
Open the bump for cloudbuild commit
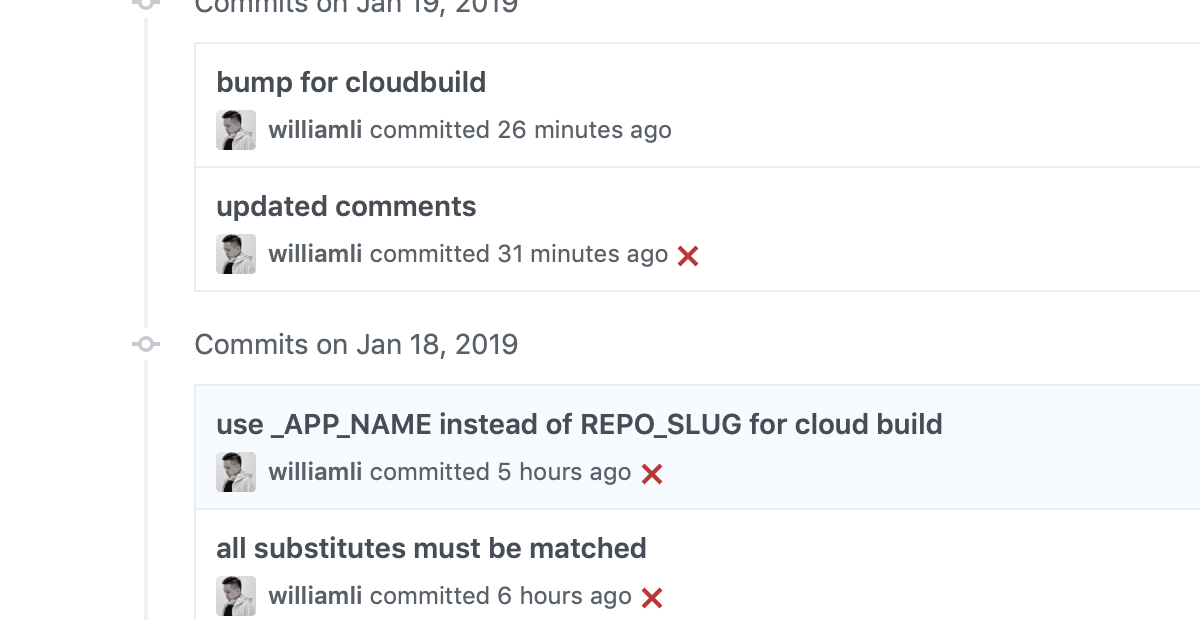351,82
